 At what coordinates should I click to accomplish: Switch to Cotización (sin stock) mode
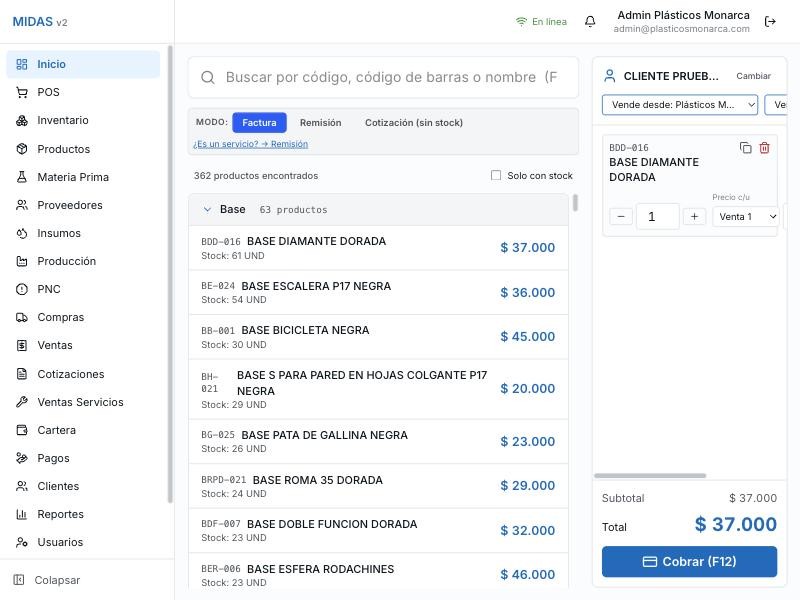[x=414, y=123]
